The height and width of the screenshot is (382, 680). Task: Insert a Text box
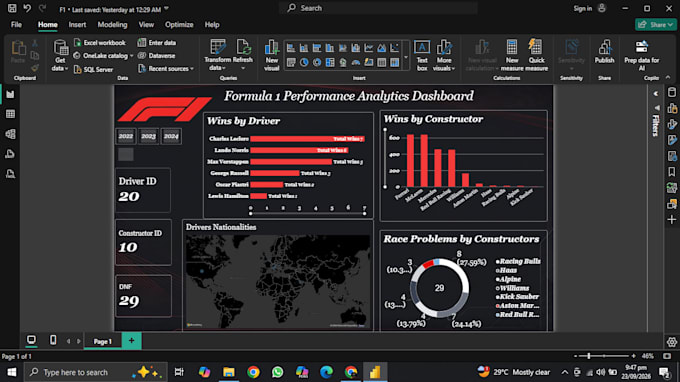click(422, 56)
